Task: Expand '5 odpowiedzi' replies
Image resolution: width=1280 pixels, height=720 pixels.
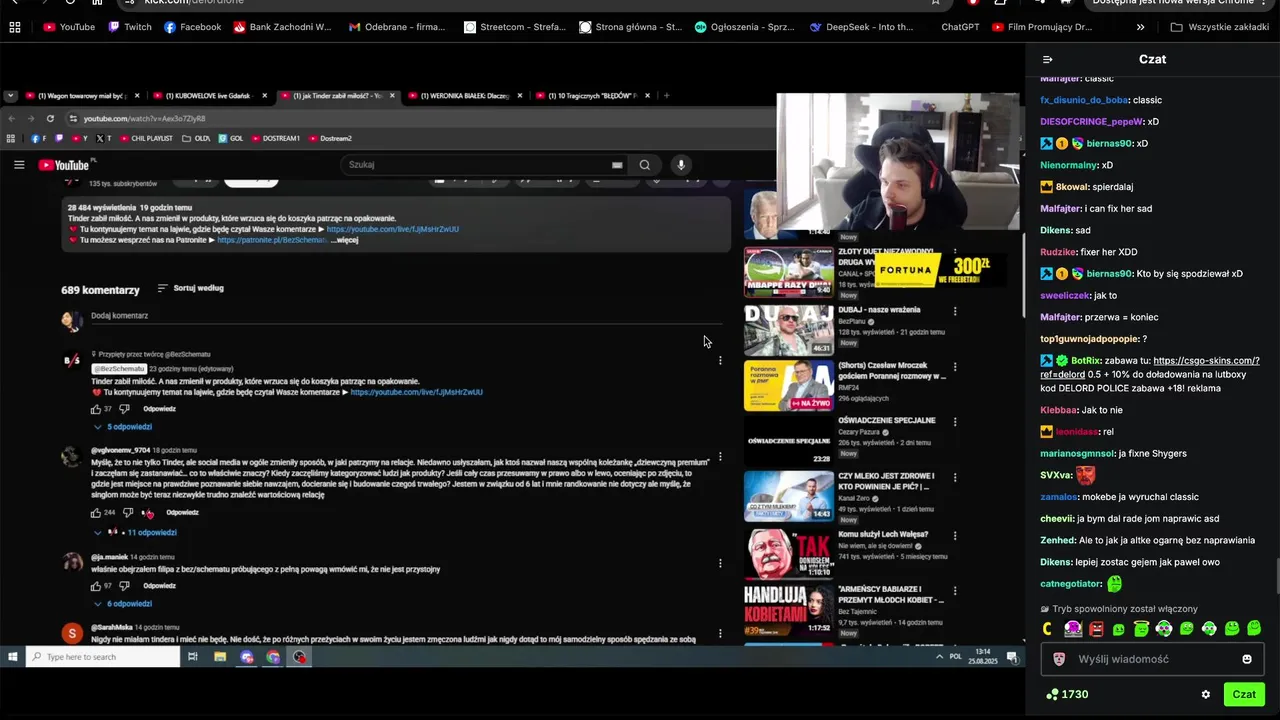Action: tap(123, 427)
